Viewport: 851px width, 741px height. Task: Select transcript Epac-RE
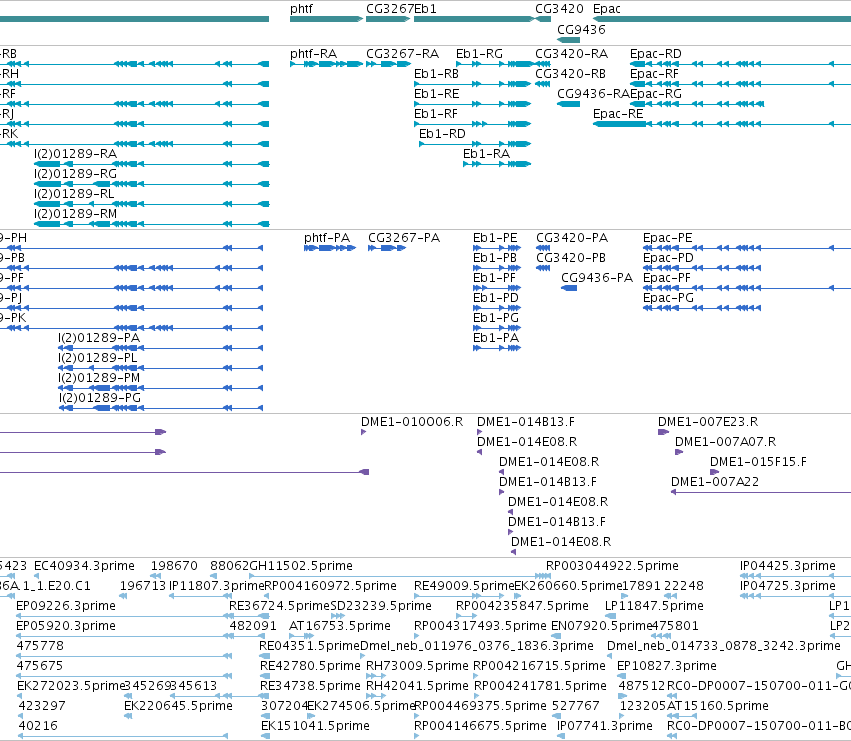pos(618,115)
